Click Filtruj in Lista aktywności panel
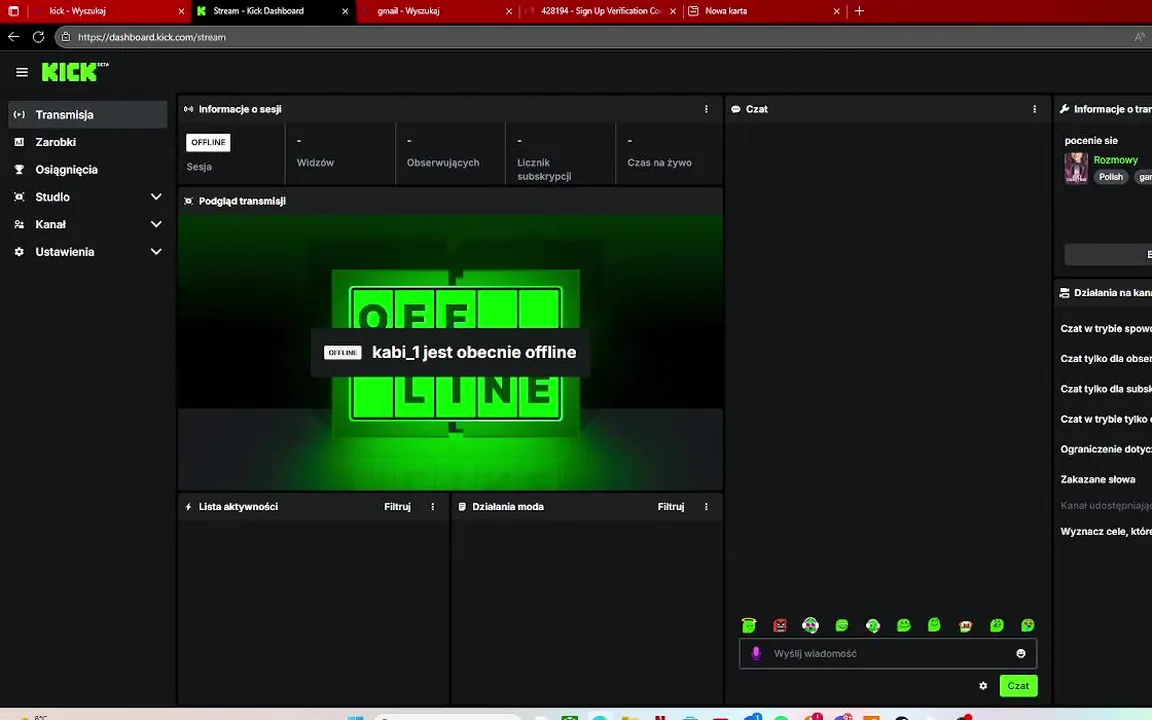1152x720 pixels. (x=397, y=507)
